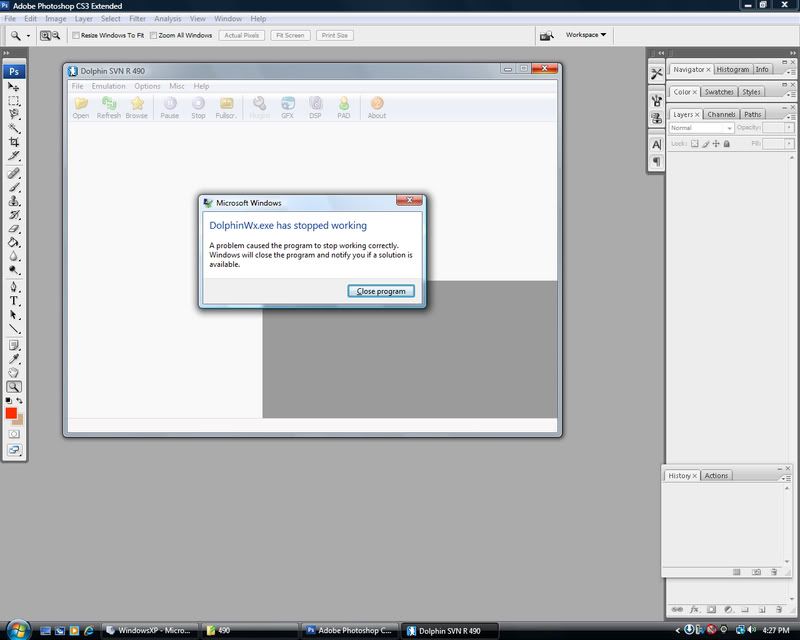Select the Slice tool
The width and height of the screenshot is (800, 640).
[14, 156]
